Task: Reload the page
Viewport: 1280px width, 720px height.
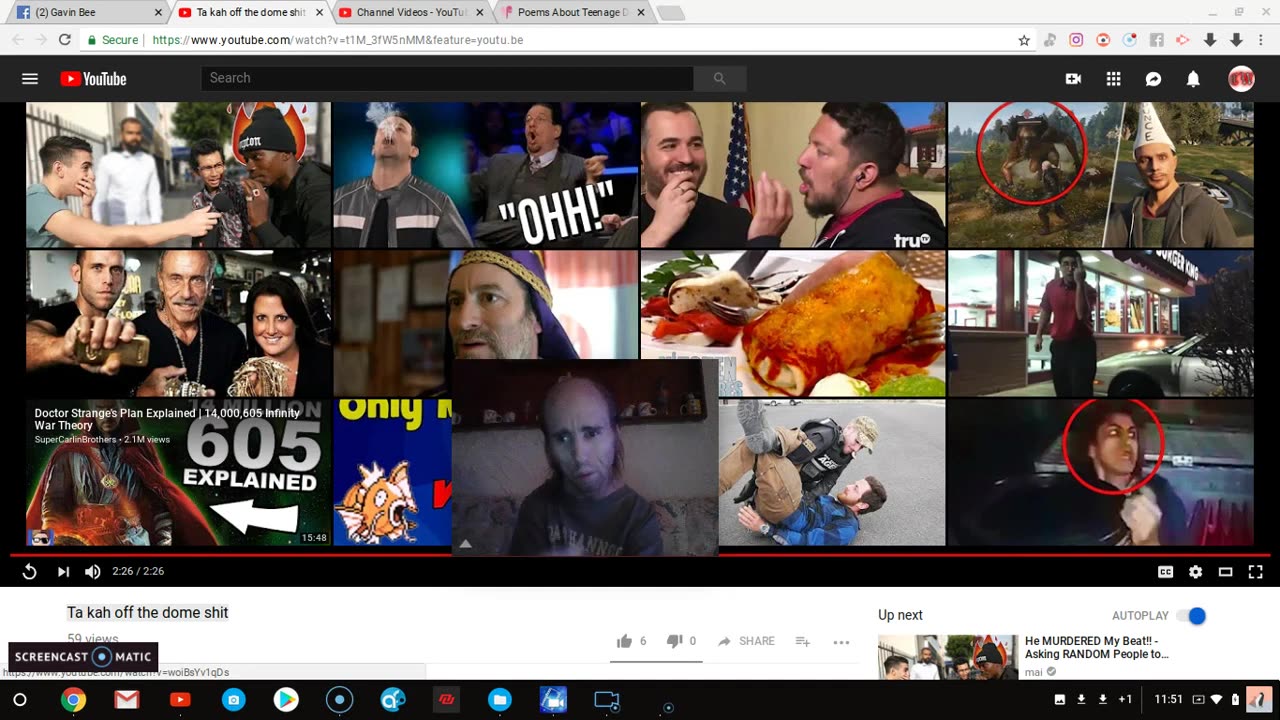Action: (65, 40)
